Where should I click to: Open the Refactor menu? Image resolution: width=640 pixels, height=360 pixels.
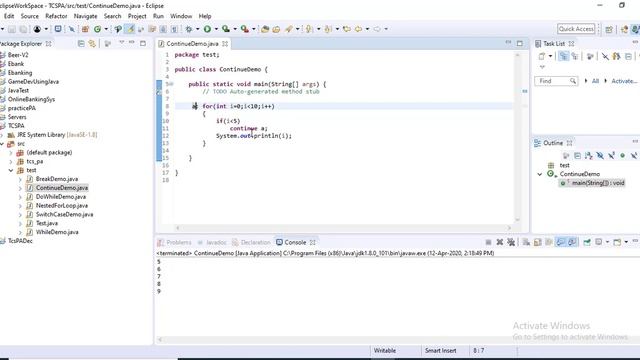click(x=56, y=16)
